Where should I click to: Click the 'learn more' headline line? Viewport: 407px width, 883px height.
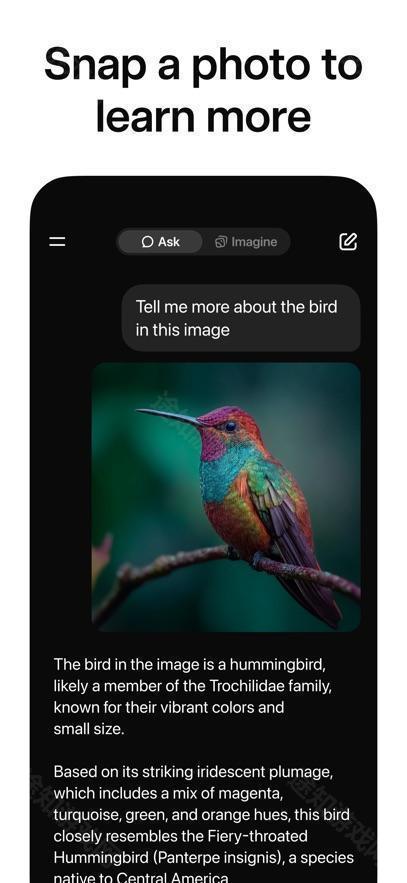[203, 115]
